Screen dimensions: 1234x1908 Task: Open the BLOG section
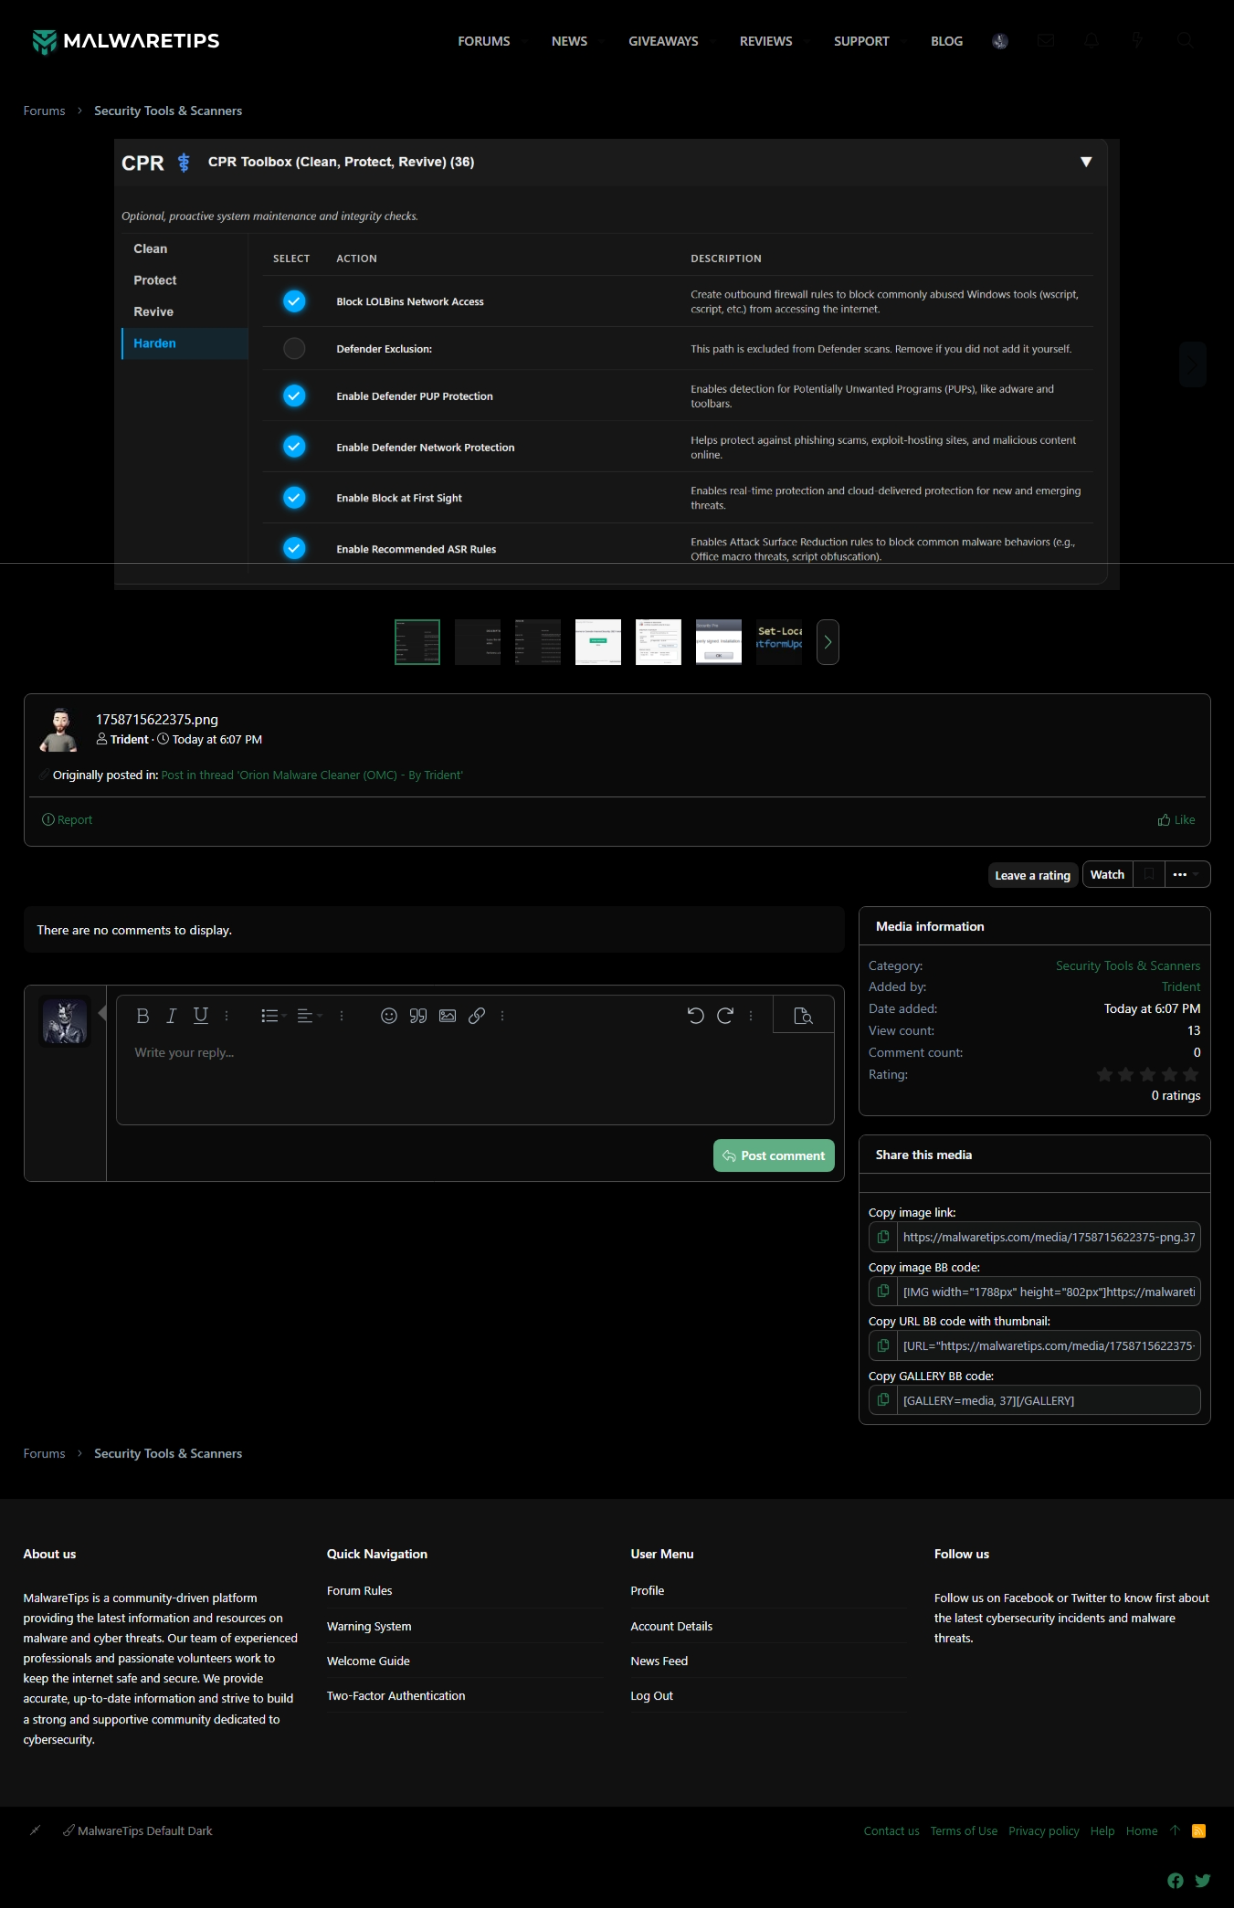tap(947, 41)
